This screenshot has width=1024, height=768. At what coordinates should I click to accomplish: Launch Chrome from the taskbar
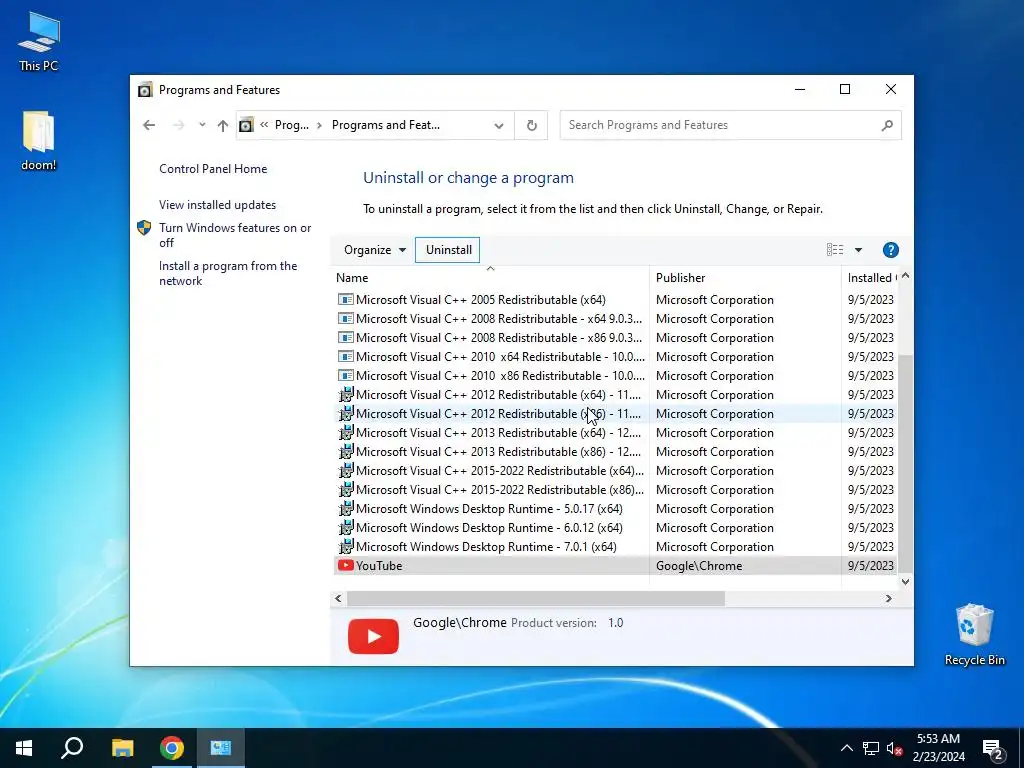pos(172,748)
